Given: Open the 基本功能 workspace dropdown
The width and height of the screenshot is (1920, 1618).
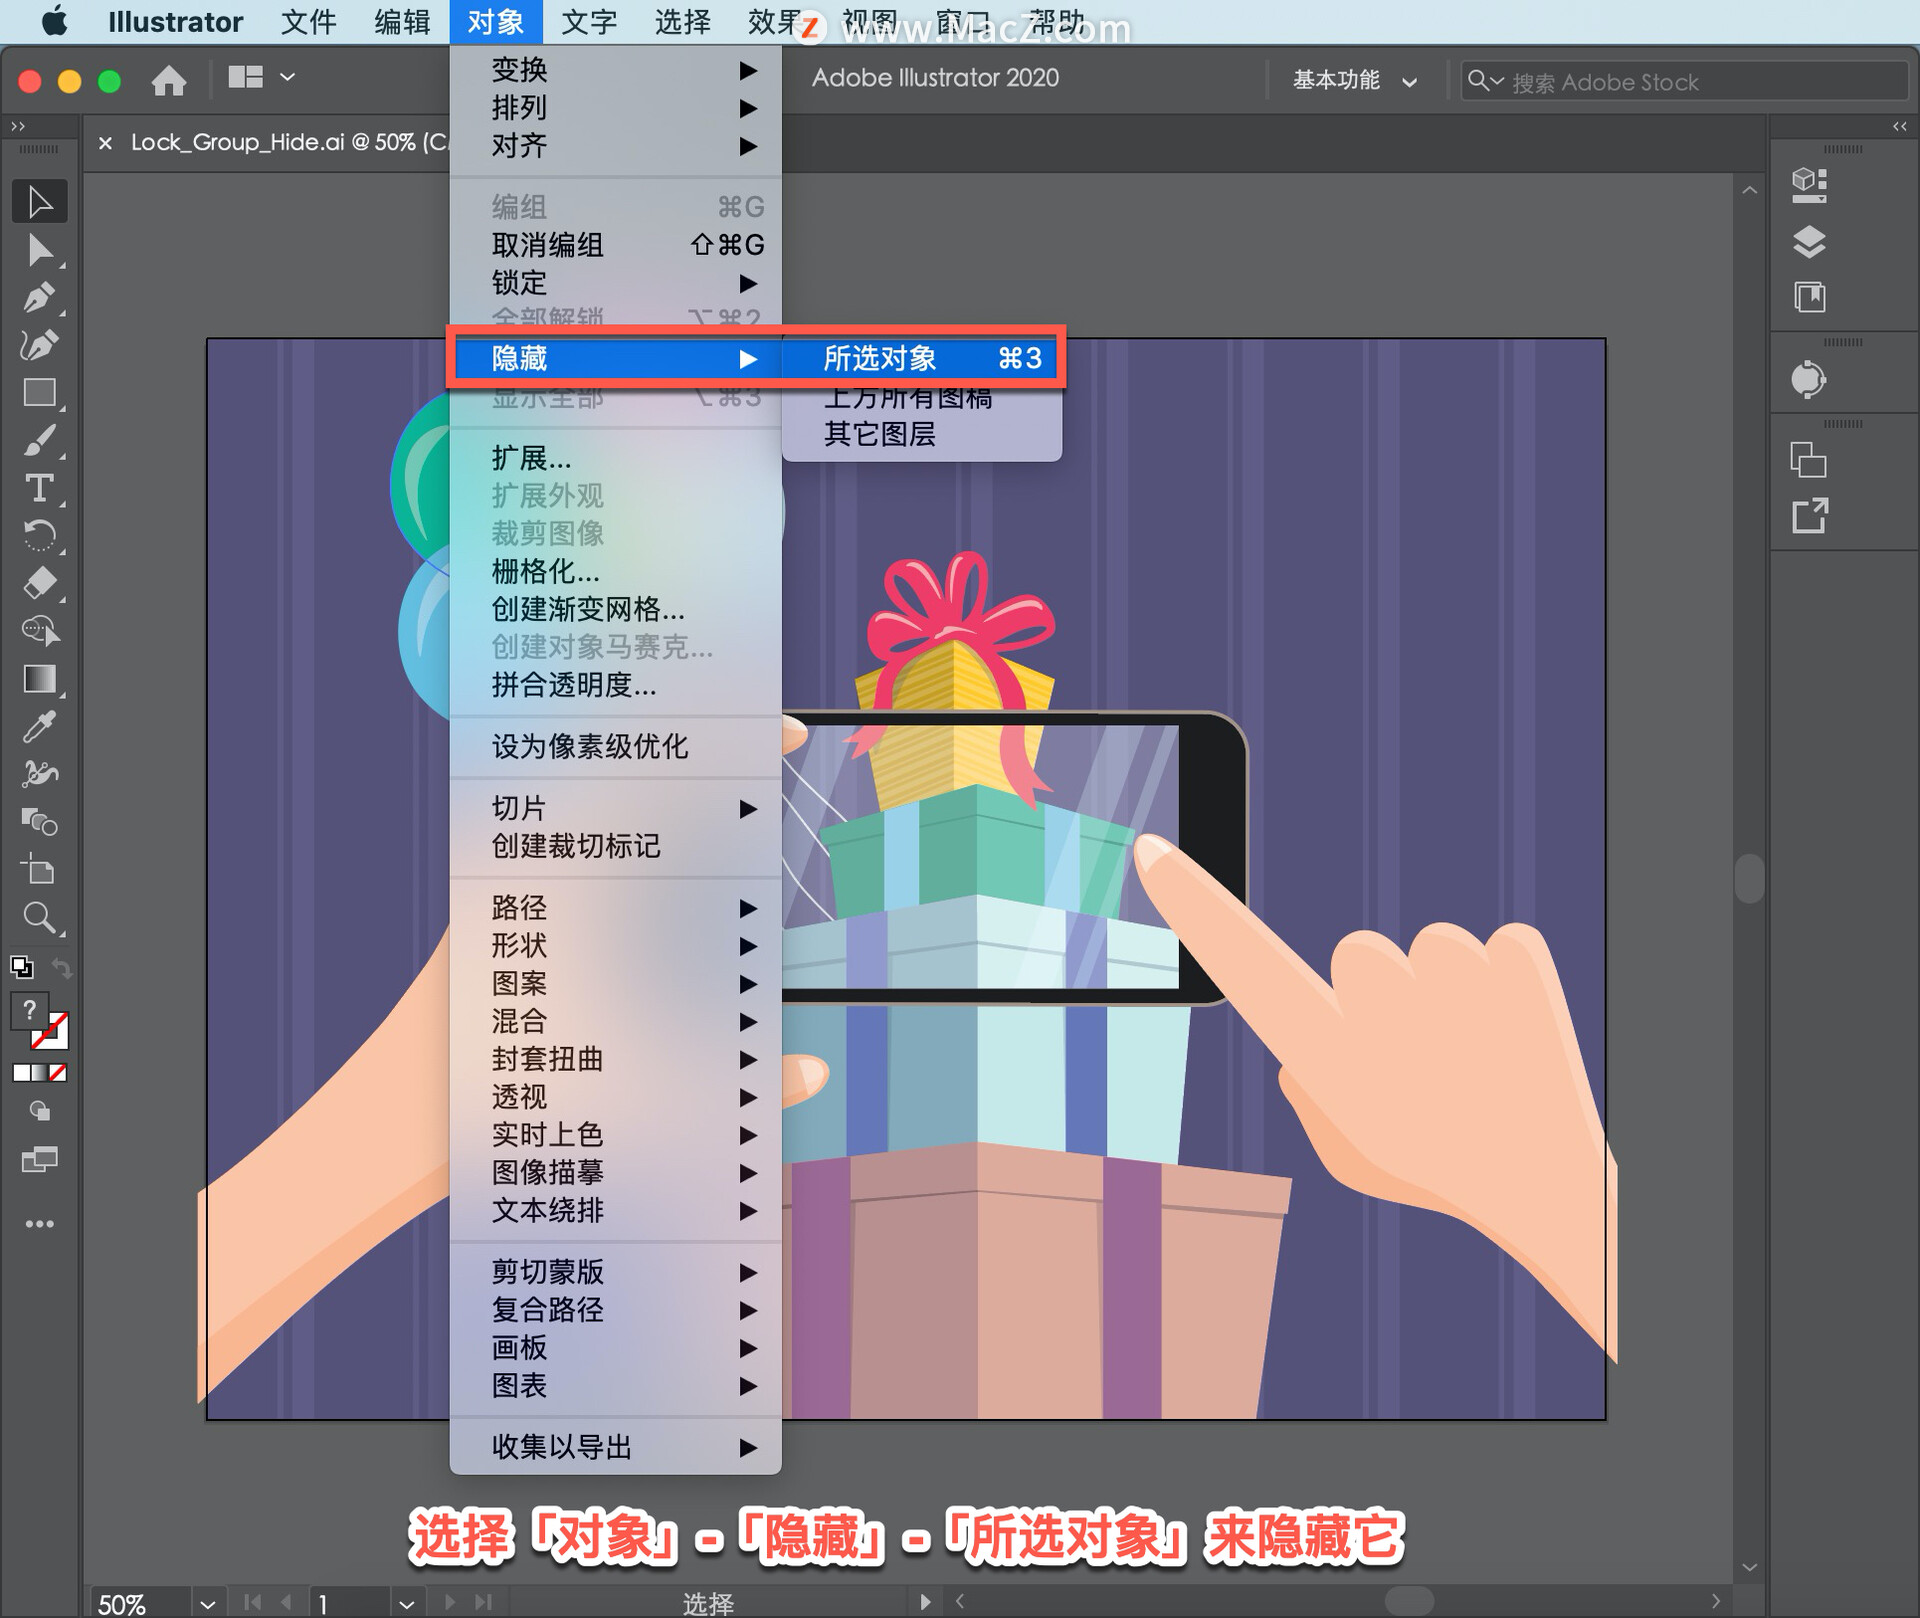Looking at the screenshot, I should 1353,80.
